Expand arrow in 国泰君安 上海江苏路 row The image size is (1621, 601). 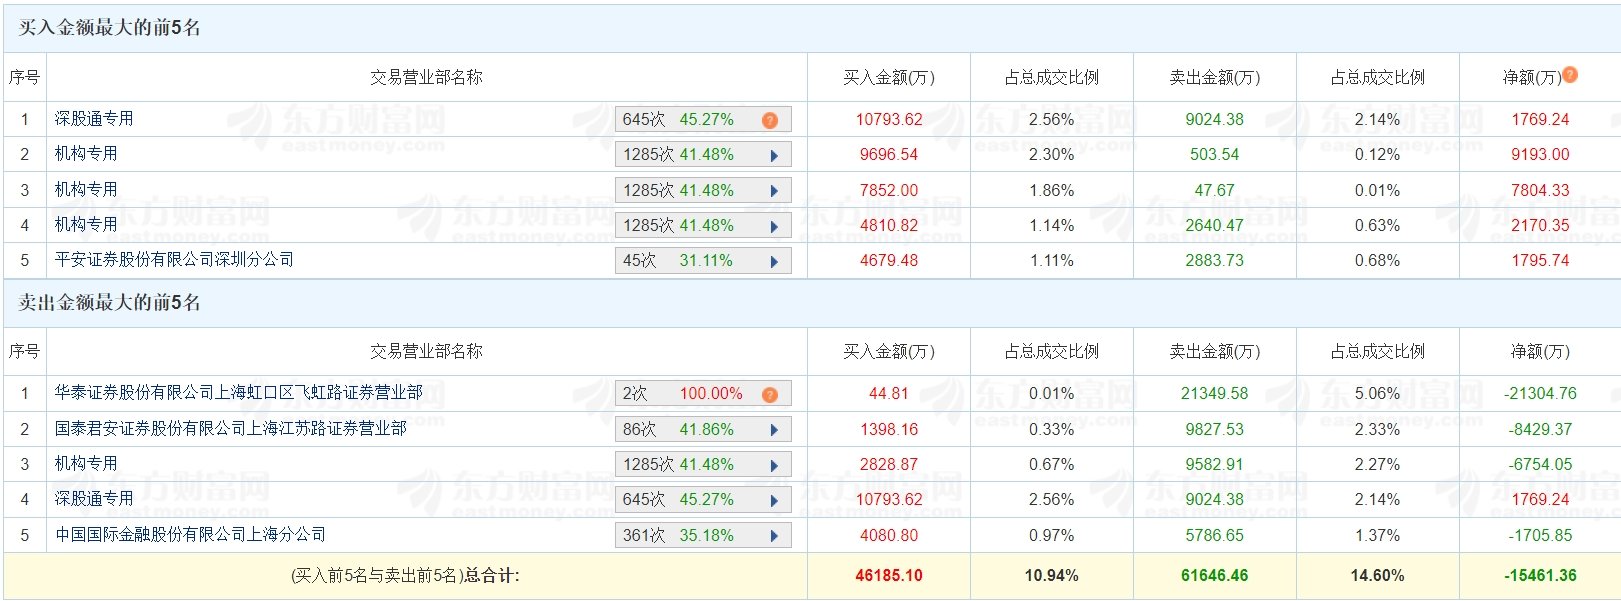point(774,430)
